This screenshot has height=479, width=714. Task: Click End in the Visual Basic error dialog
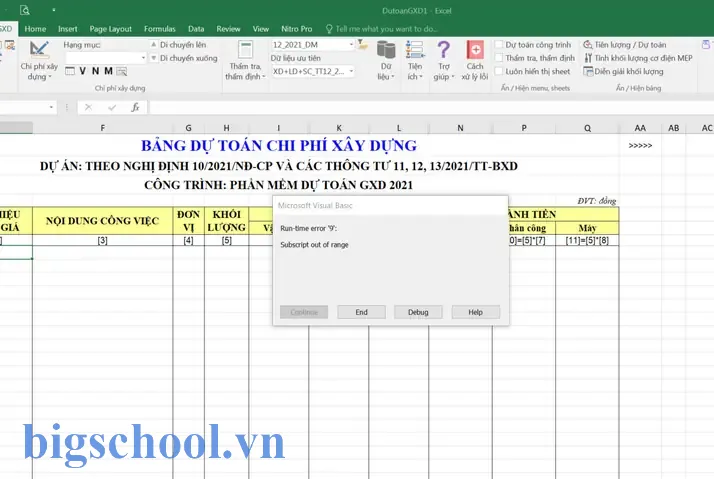click(x=362, y=312)
